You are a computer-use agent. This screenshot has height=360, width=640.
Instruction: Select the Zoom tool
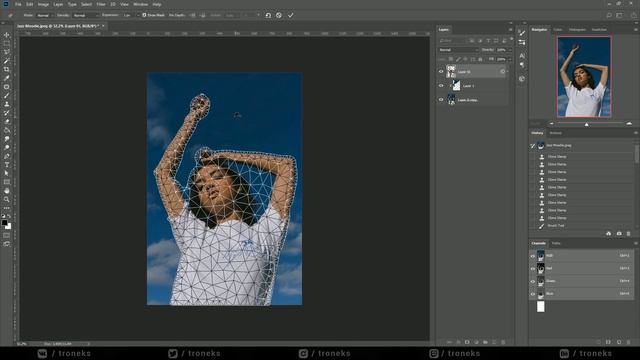click(x=7, y=199)
